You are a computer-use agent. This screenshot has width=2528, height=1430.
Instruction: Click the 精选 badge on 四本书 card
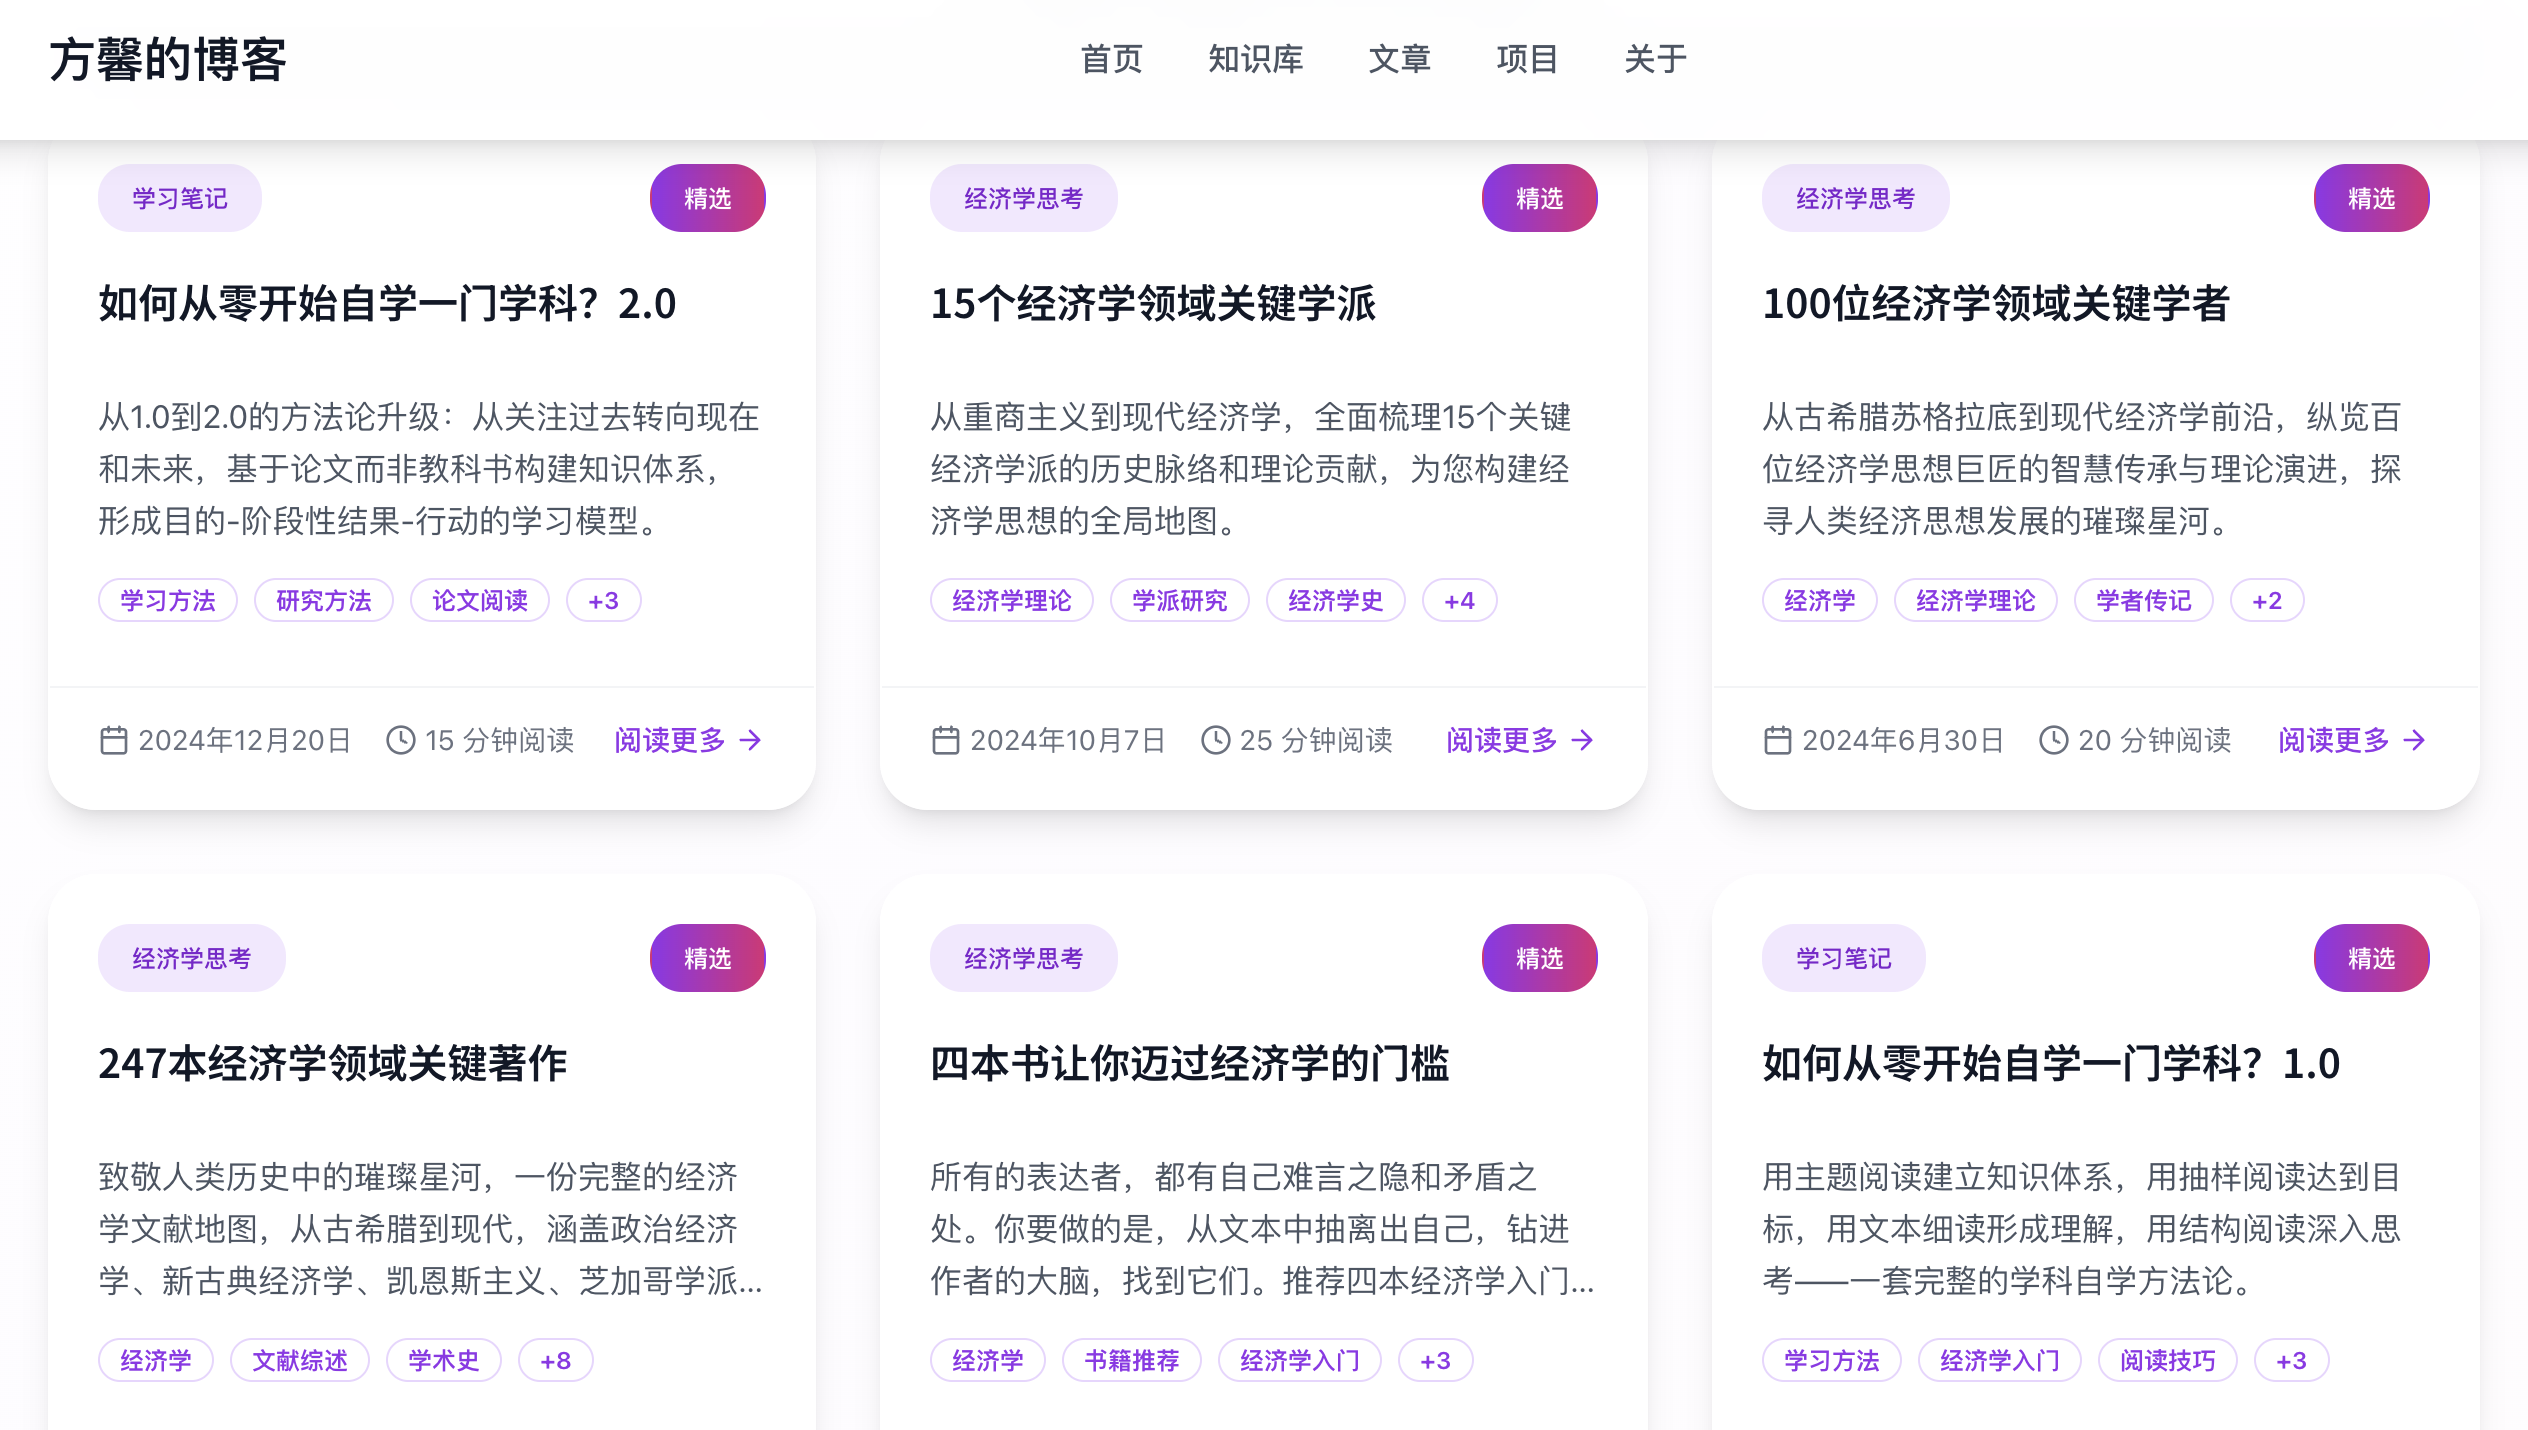coord(1539,957)
